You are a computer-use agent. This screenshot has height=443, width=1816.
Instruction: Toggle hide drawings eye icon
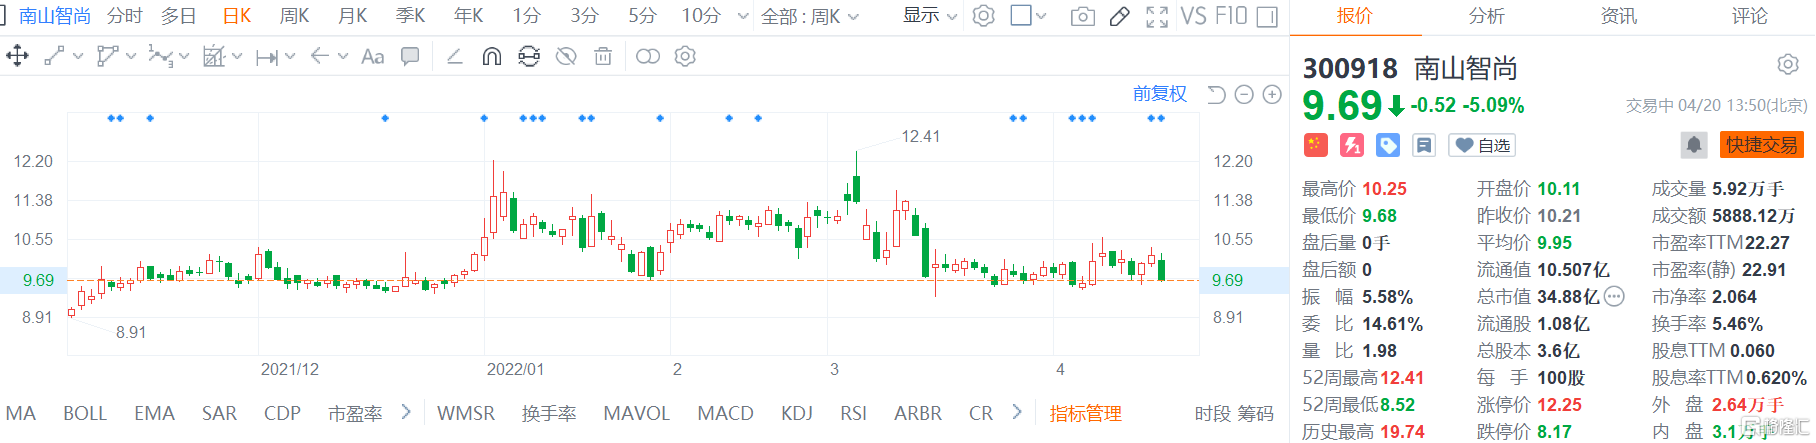pyautogui.click(x=566, y=56)
